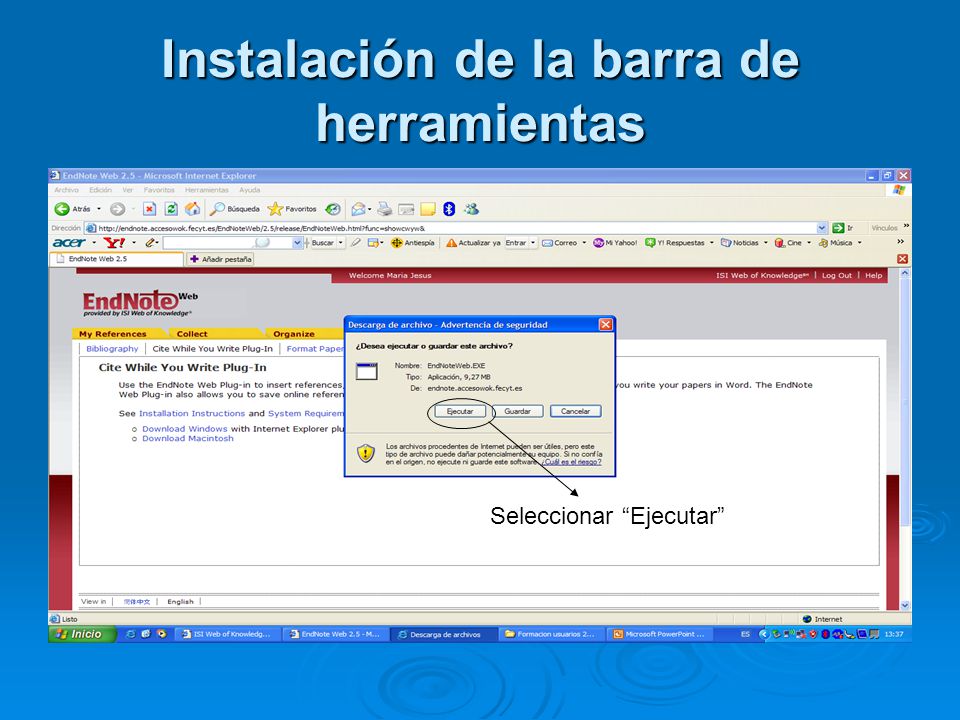Open the Archivo menu
This screenshot has height=720, width=960.
coord(66,190)
